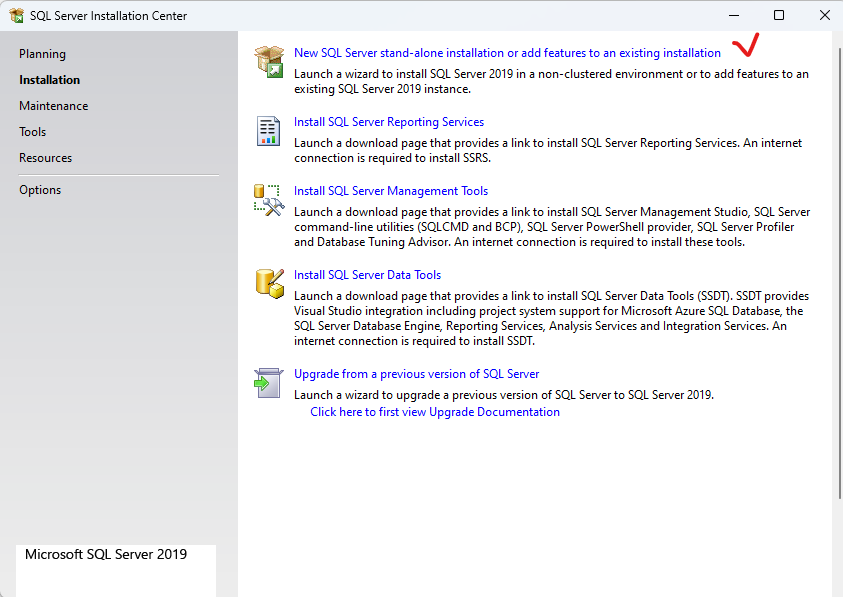Click the text 'connection is required to install SSRS.'

[392, 158]
